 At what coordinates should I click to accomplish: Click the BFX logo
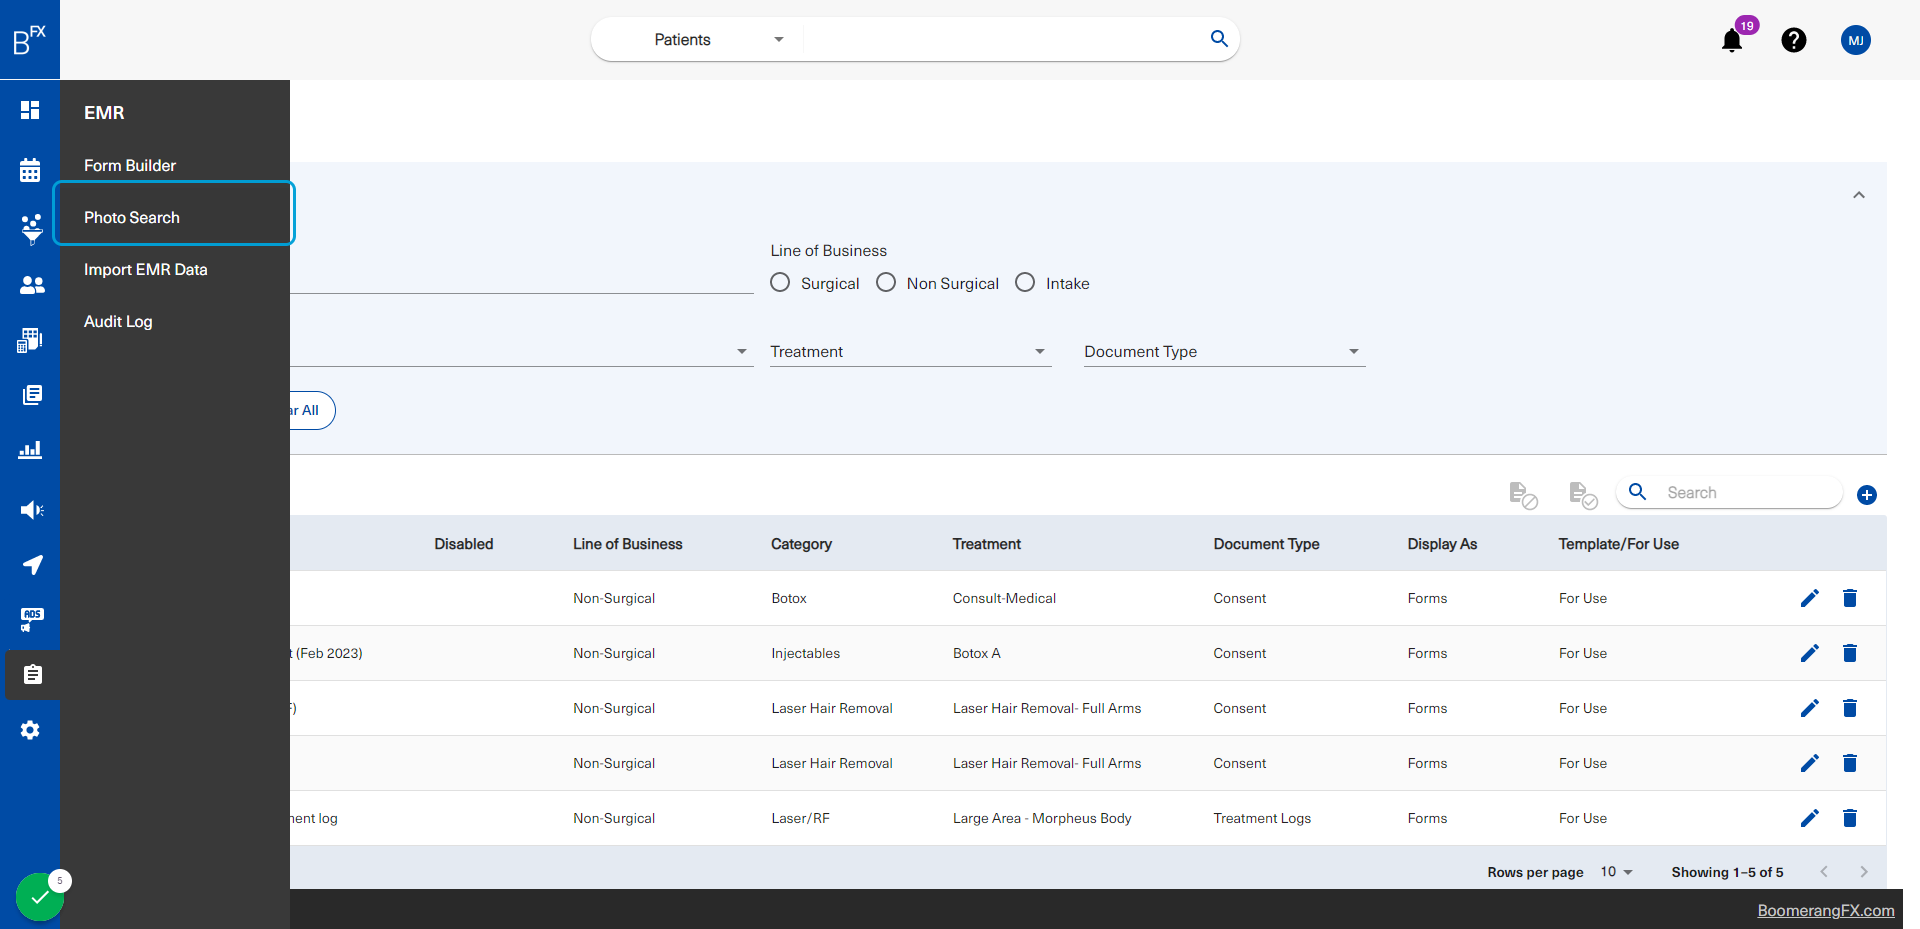(30, 40)
